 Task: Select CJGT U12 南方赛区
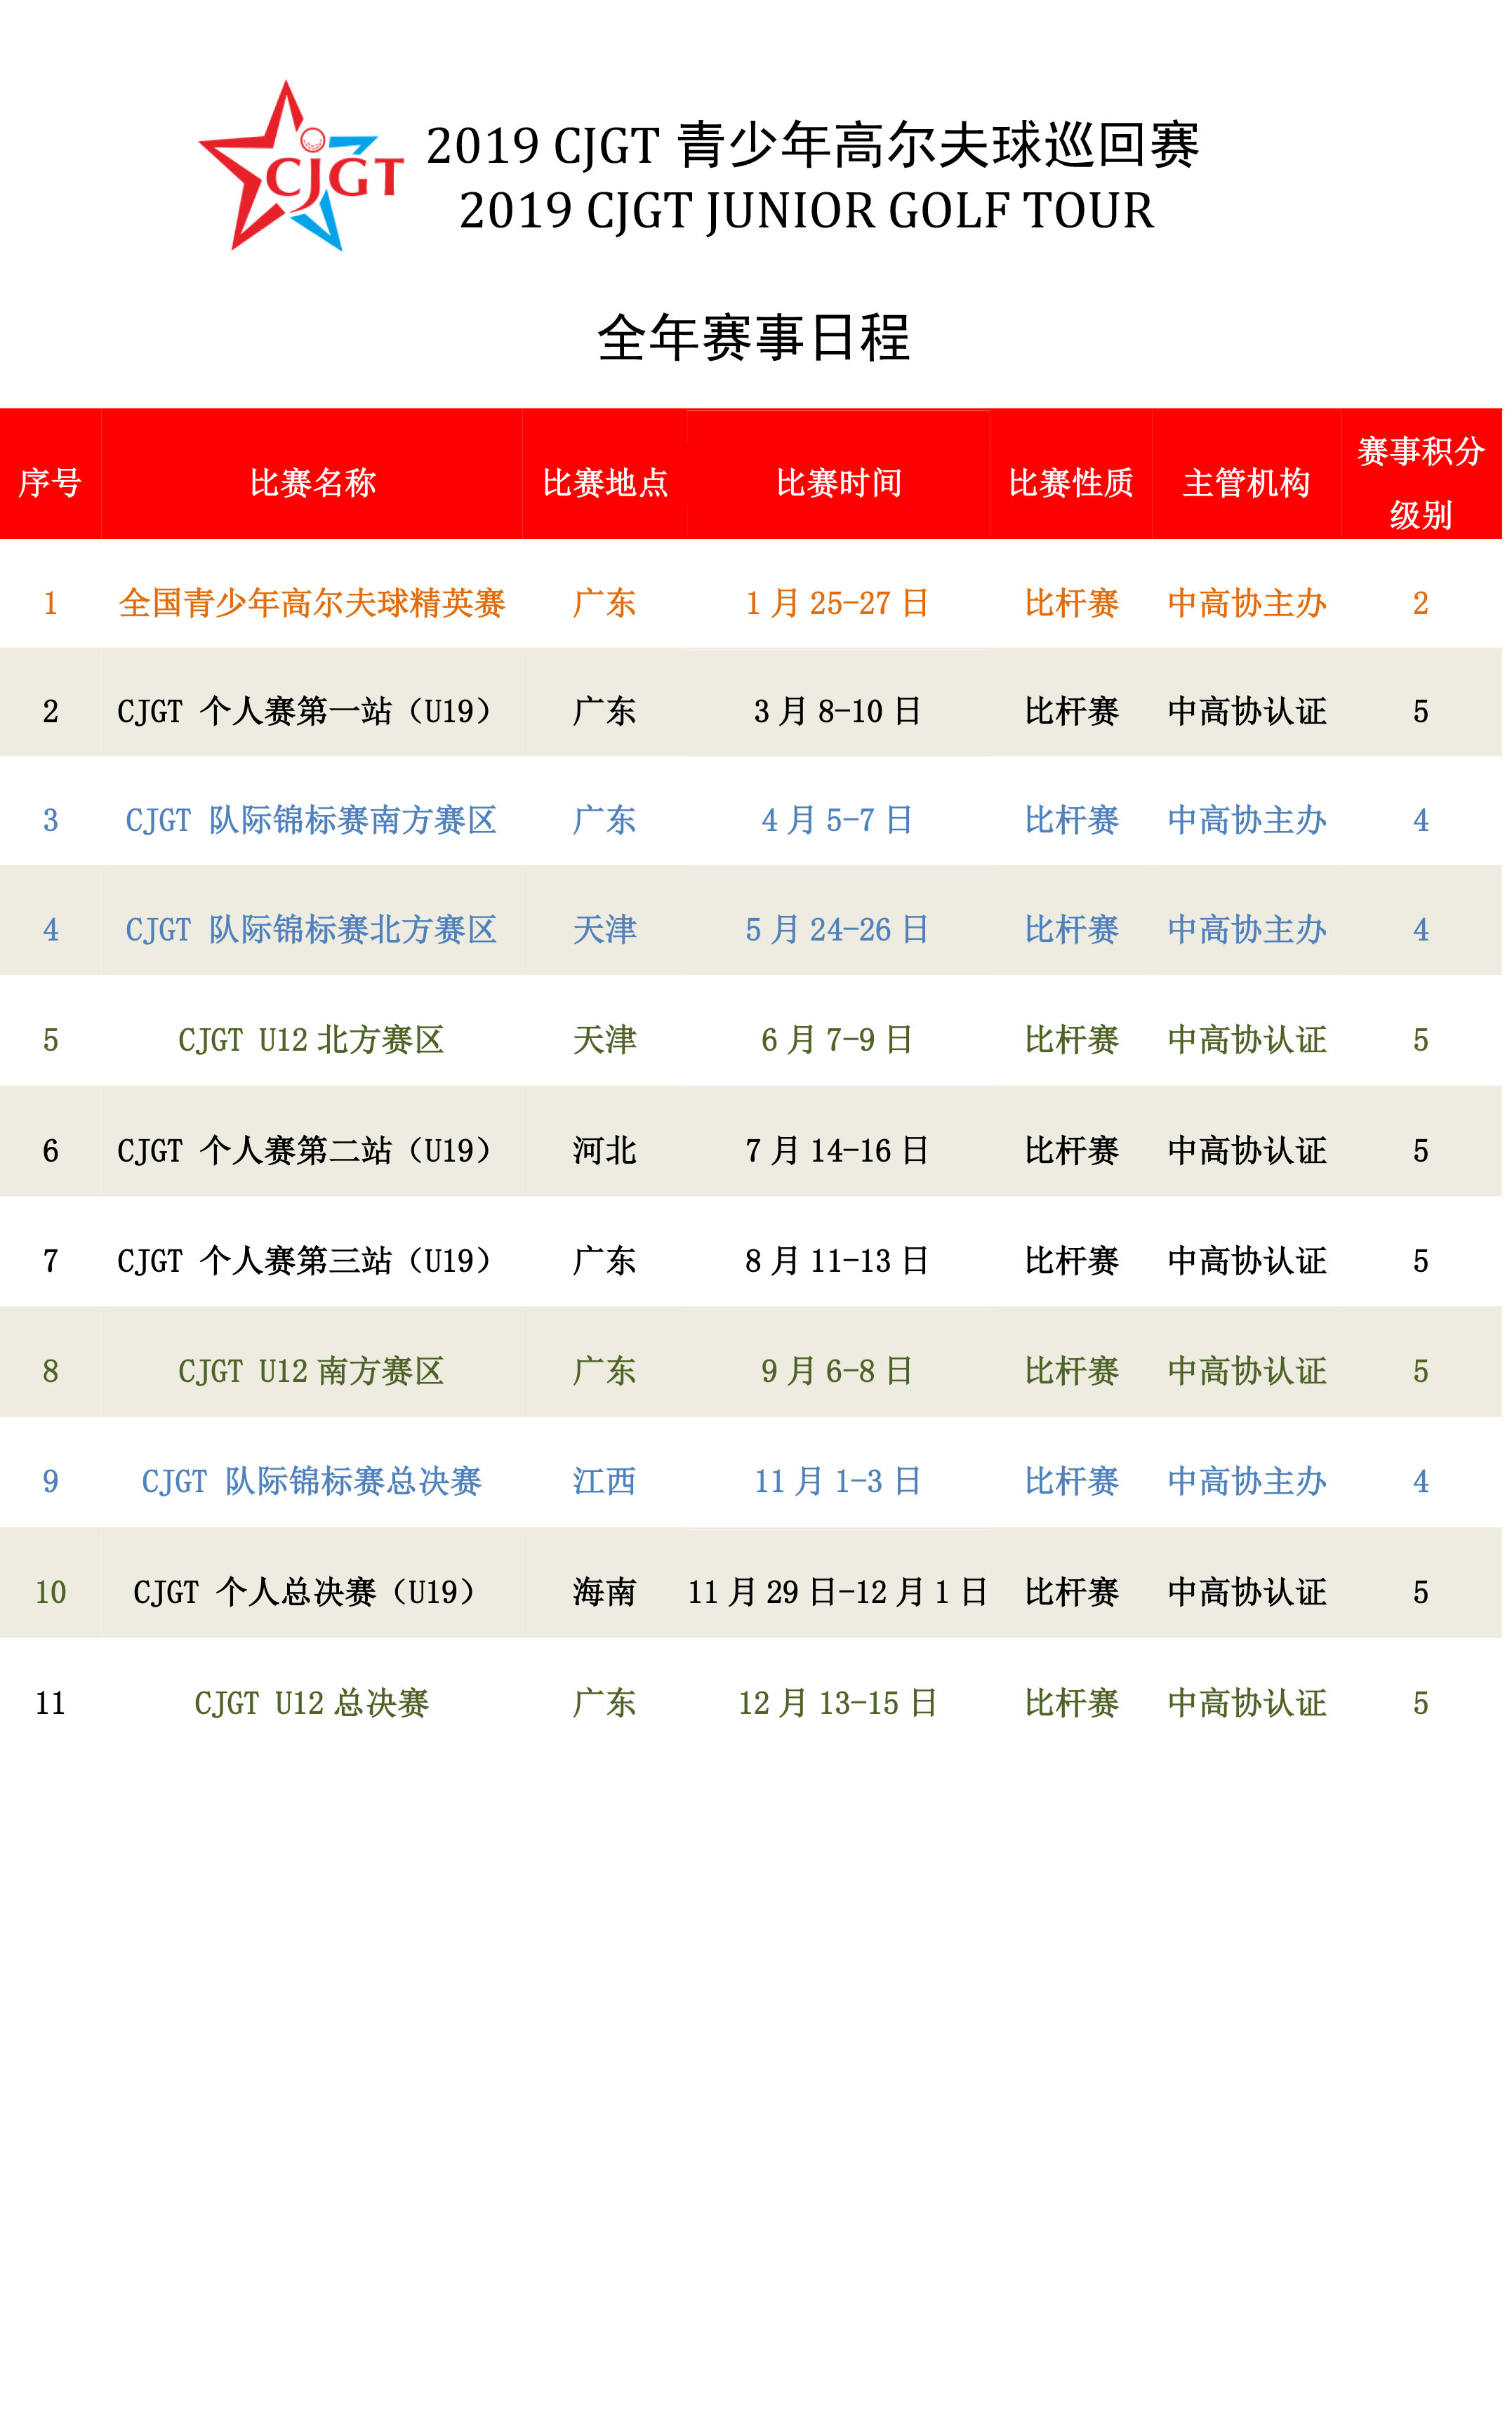pos(312,1371)
